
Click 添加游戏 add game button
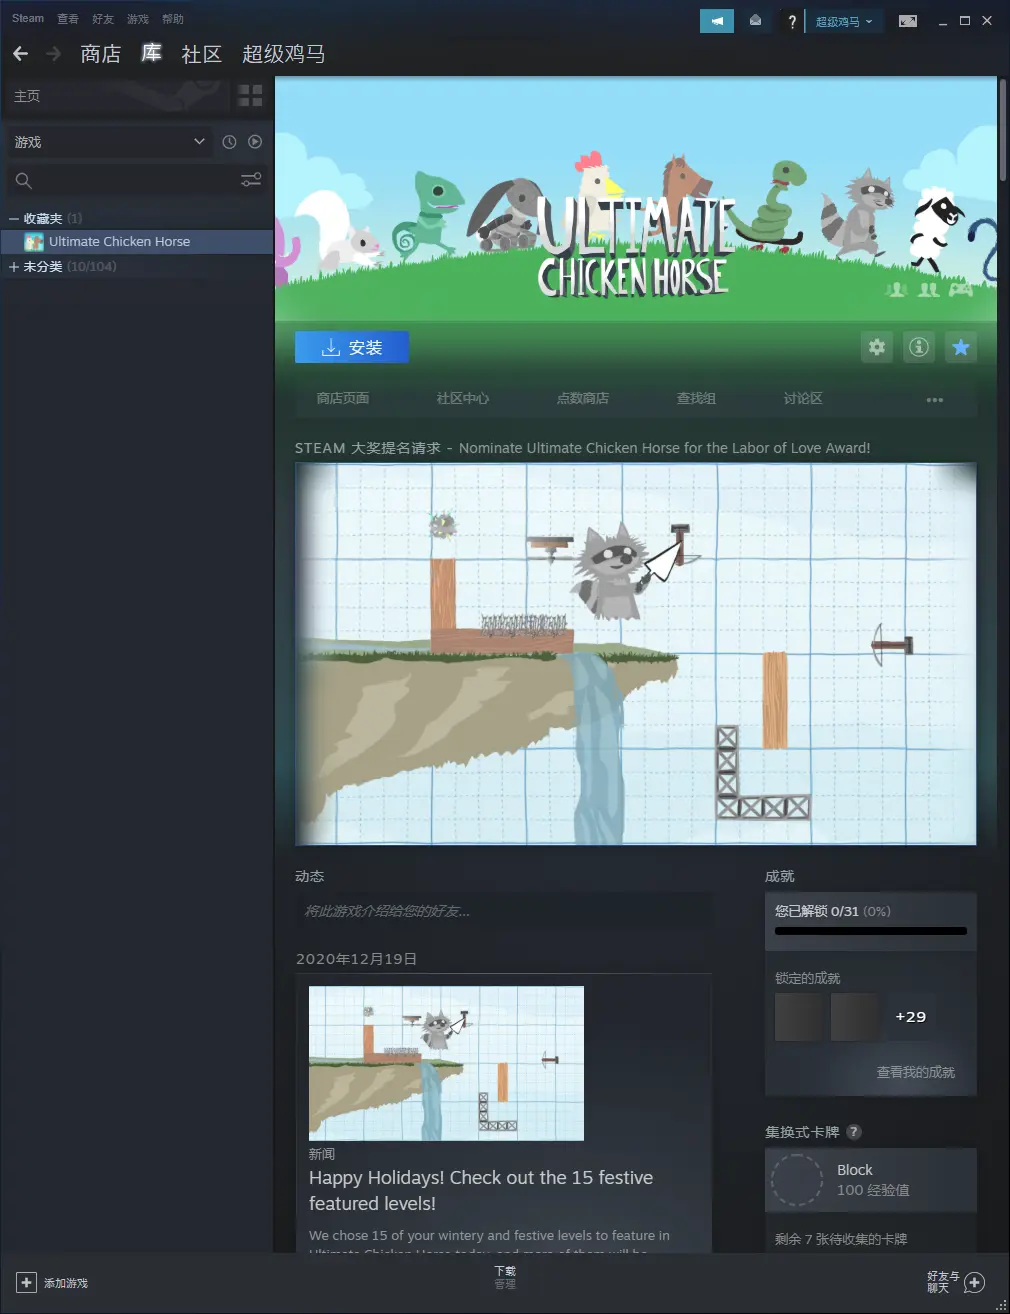click(x=52, y=1283)
